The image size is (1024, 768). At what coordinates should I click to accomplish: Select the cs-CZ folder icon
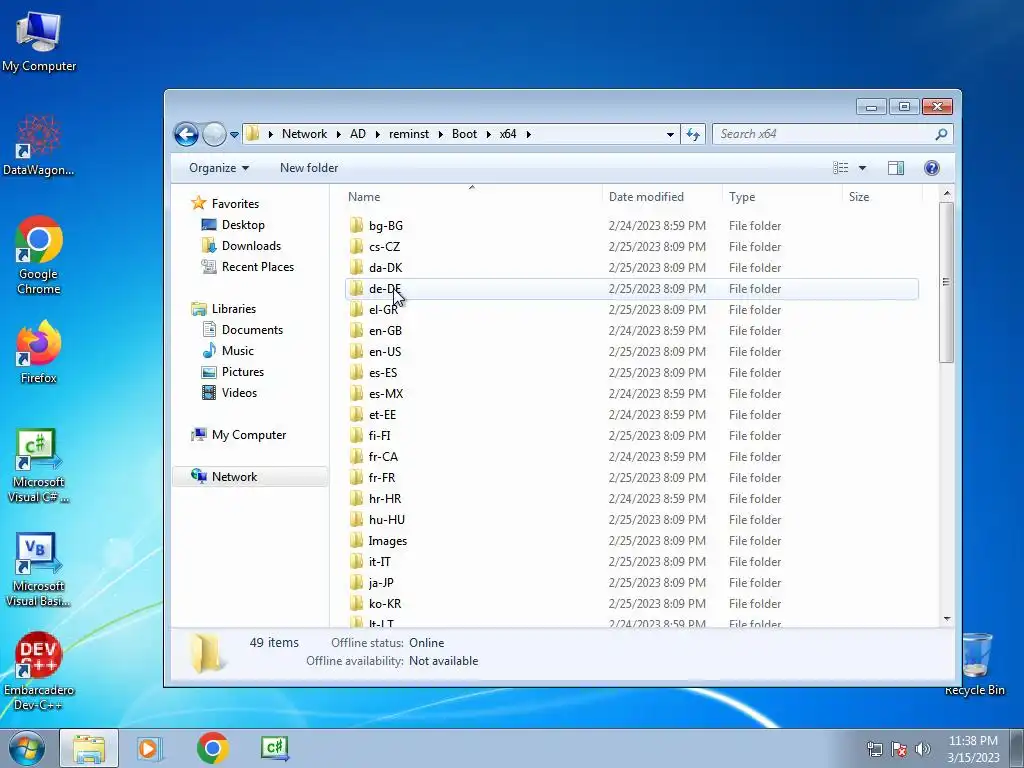point(356,246)
